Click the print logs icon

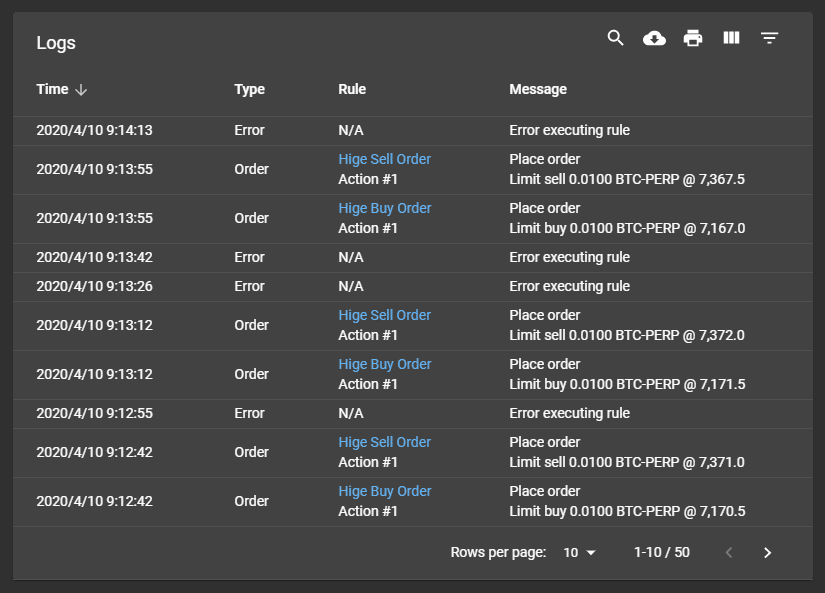693,38
